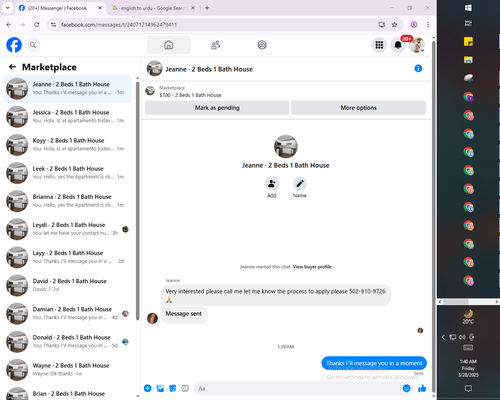The width and height of the screenshot is (500, 400).
Task: Reload the current page
Action: click(37, 25)
